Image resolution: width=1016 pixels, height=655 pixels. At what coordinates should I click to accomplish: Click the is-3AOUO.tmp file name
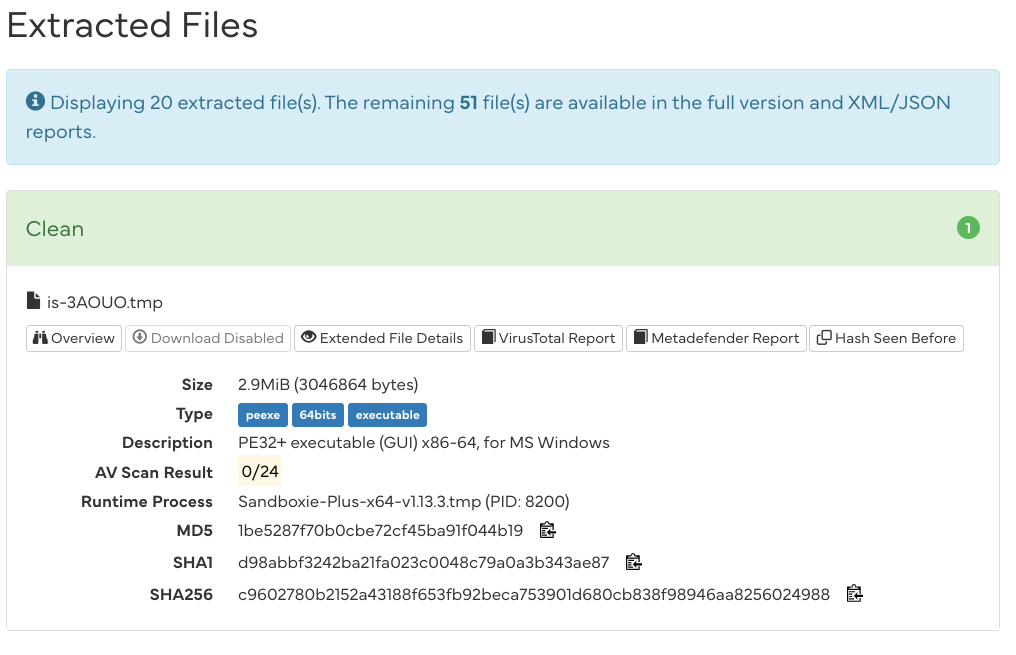pos(105,302)
